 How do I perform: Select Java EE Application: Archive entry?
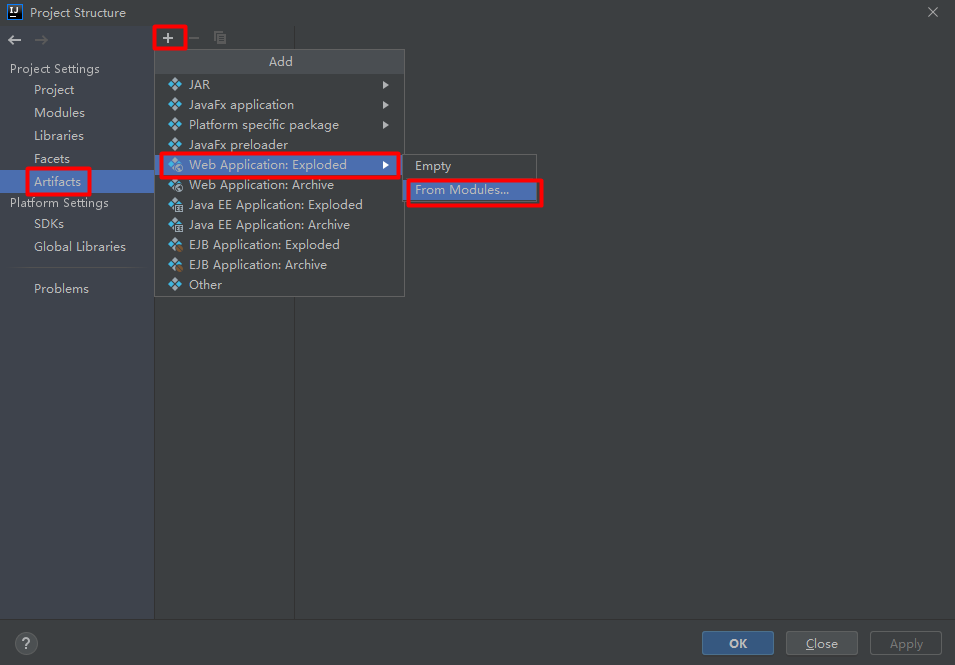pos(280,225)
